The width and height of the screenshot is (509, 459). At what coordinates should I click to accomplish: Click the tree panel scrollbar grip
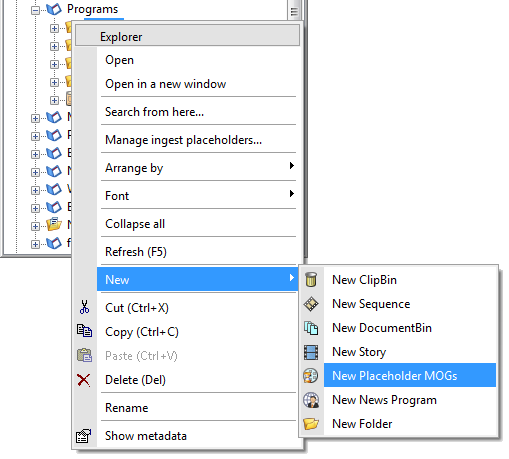click(294, 11)
